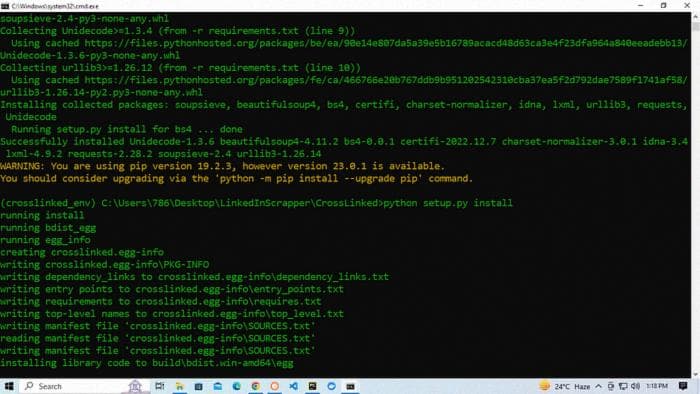Minimize the cmd.exe window

[641, 5]
